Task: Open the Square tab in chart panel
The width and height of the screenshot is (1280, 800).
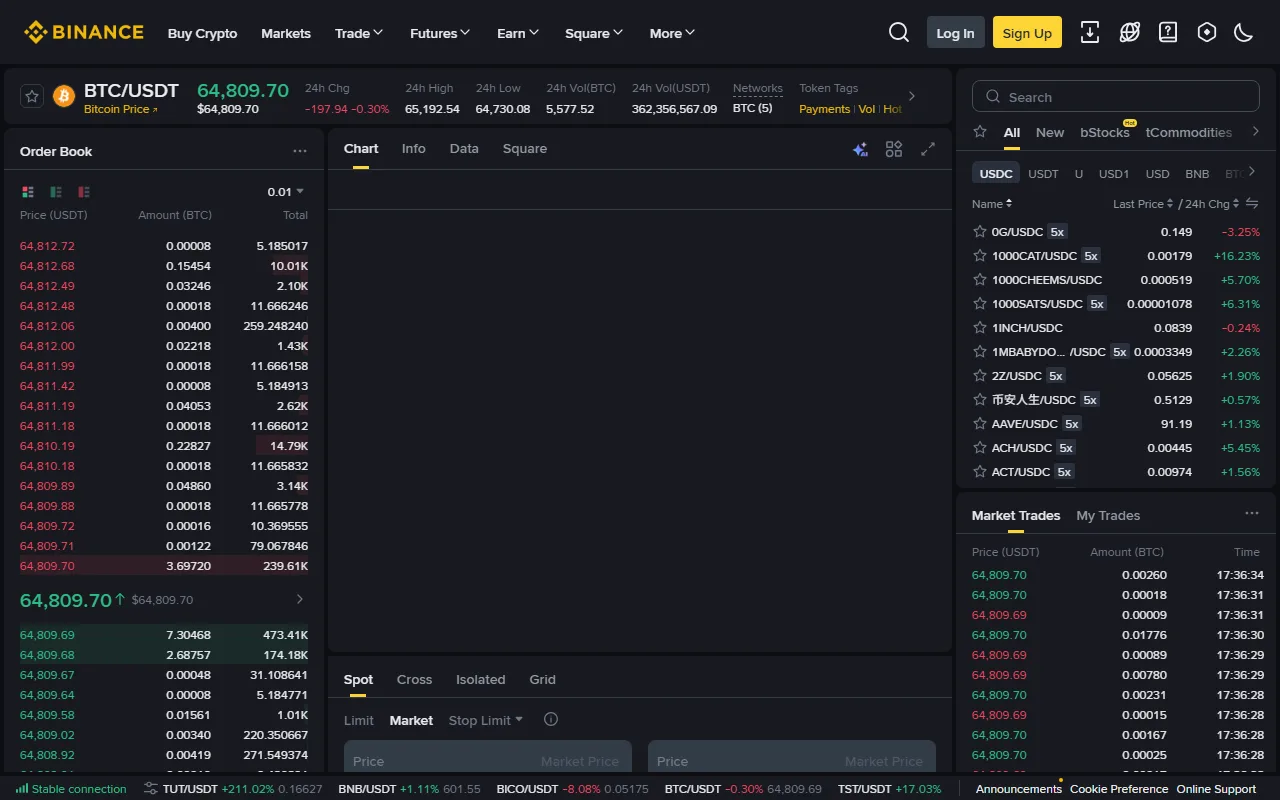Action: 525,148
